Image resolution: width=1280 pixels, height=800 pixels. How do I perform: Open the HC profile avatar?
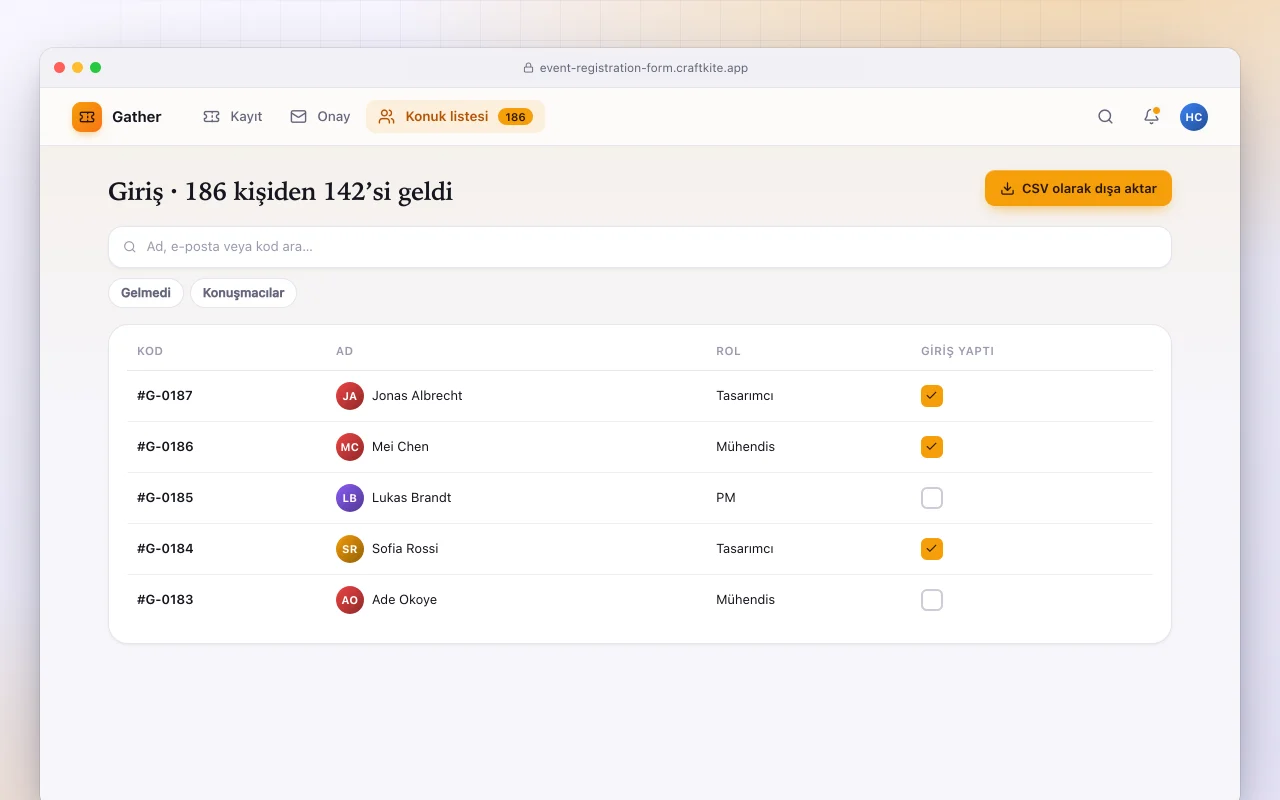click(x=1194, y=117)
